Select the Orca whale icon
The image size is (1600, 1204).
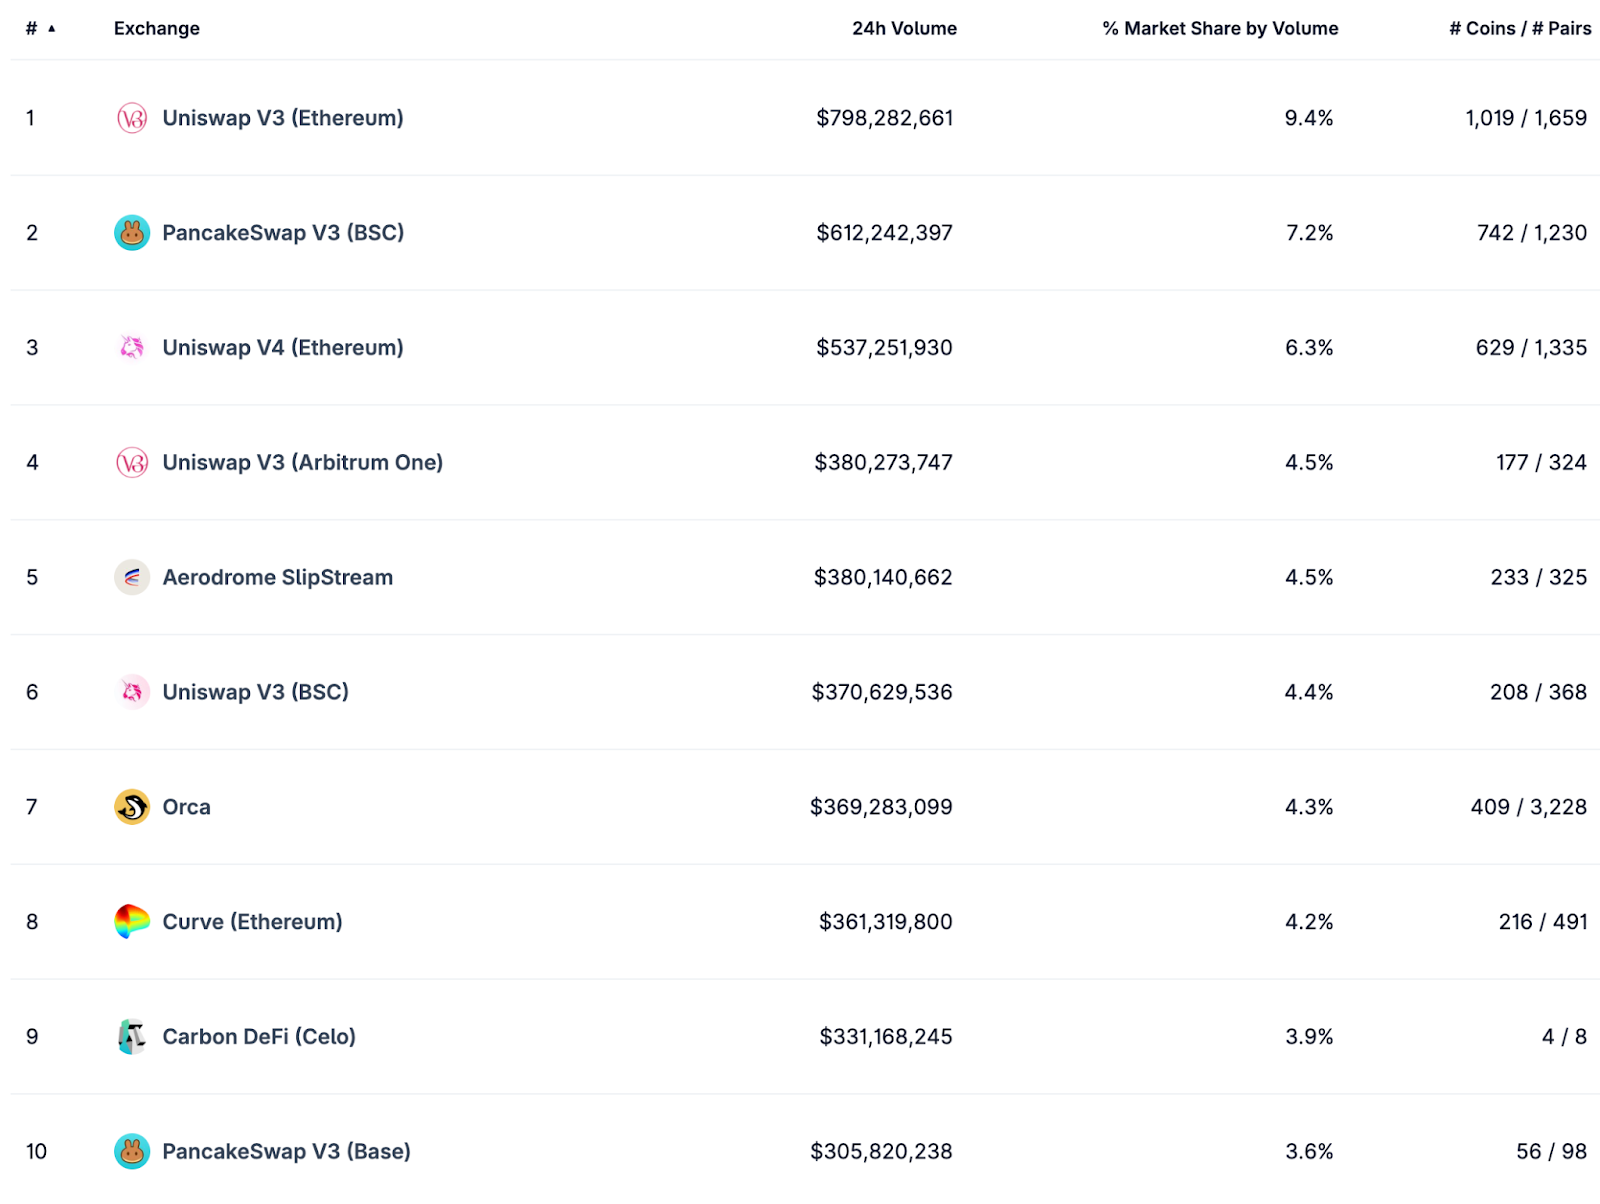[131, 806]
